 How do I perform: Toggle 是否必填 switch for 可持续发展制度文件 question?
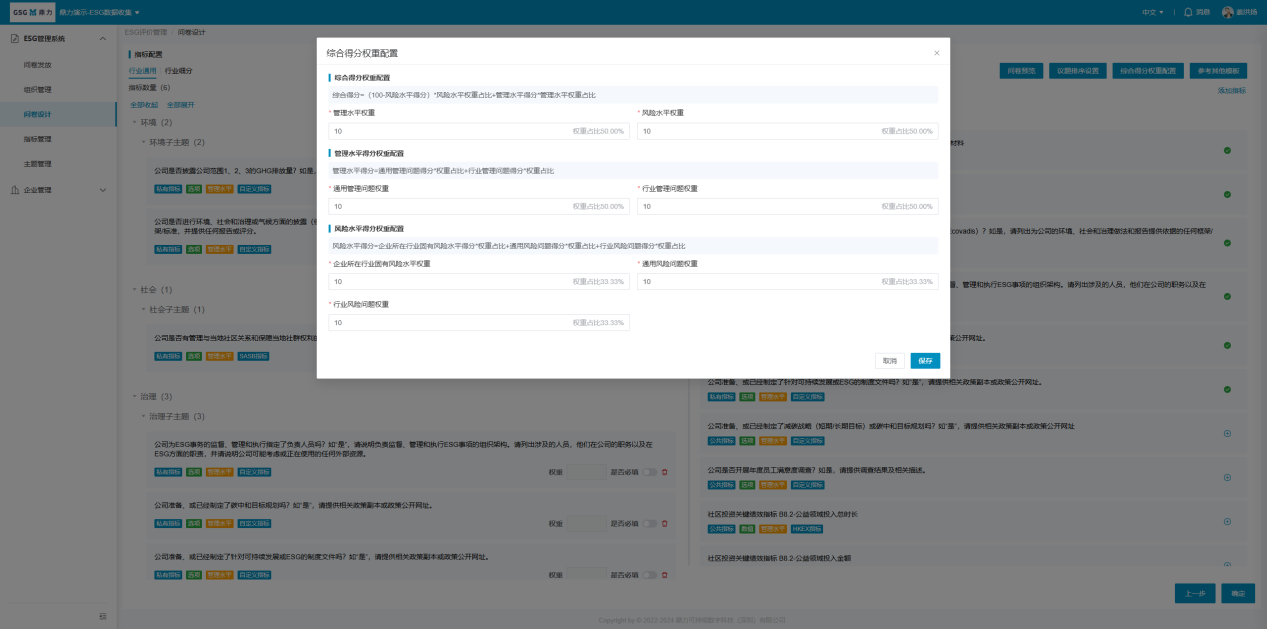pos(649,575)
